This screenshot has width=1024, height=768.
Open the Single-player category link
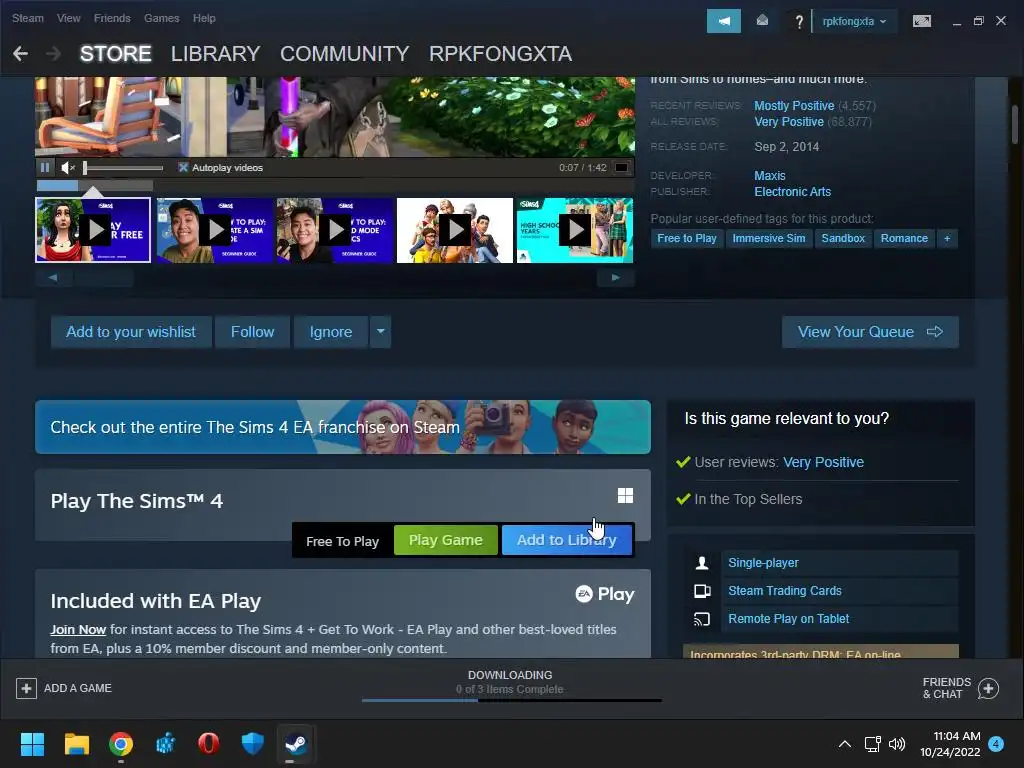tap(763, 562)
